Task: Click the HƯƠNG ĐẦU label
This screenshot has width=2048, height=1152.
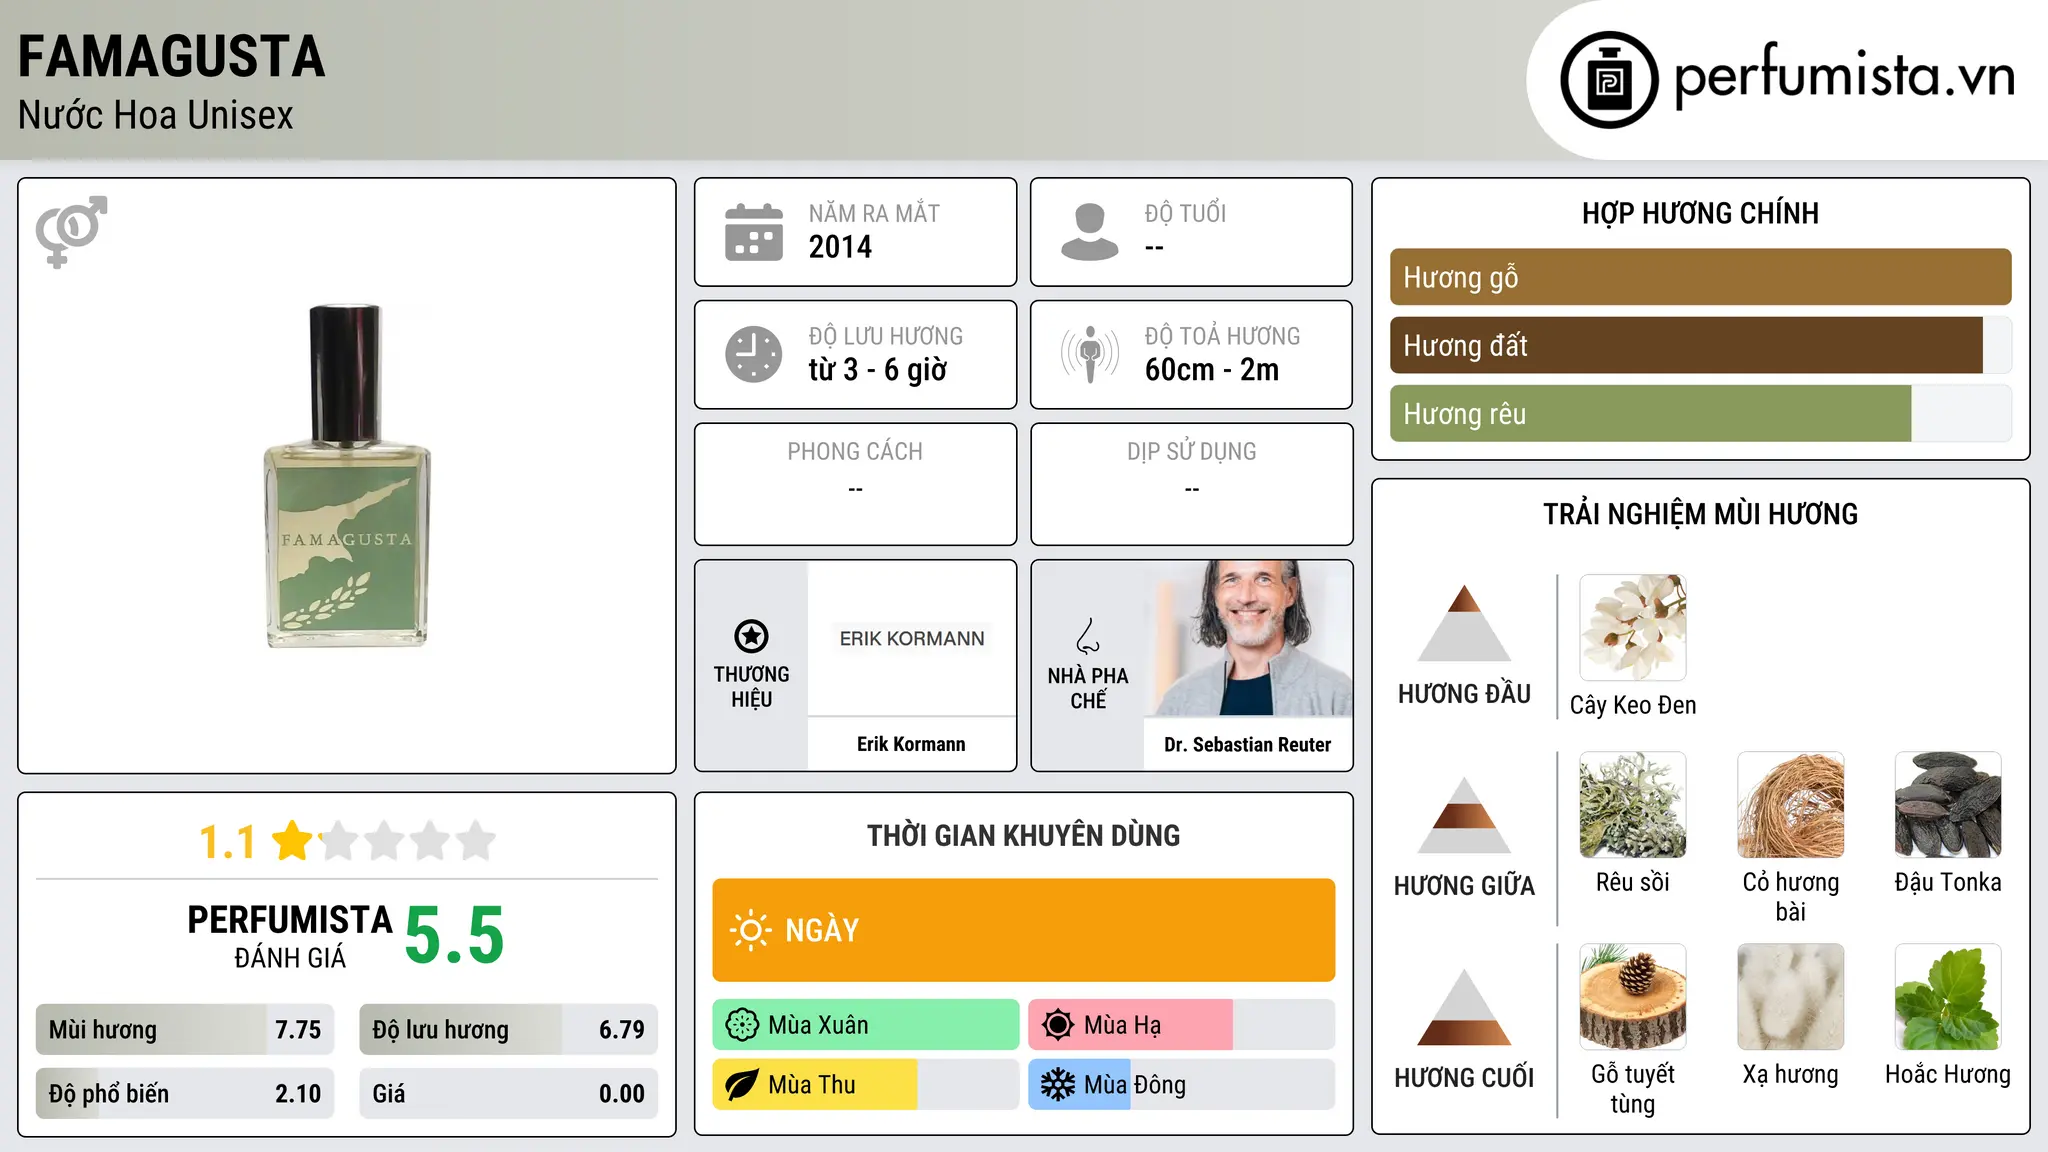Action: [x=1464, y=694]
